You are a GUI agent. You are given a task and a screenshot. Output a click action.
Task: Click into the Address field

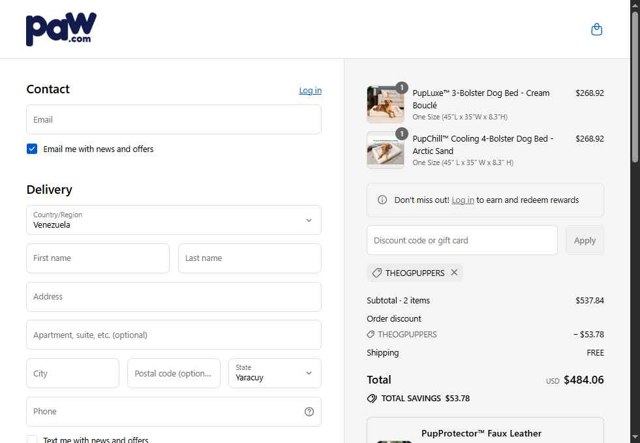tap(174, 296)
